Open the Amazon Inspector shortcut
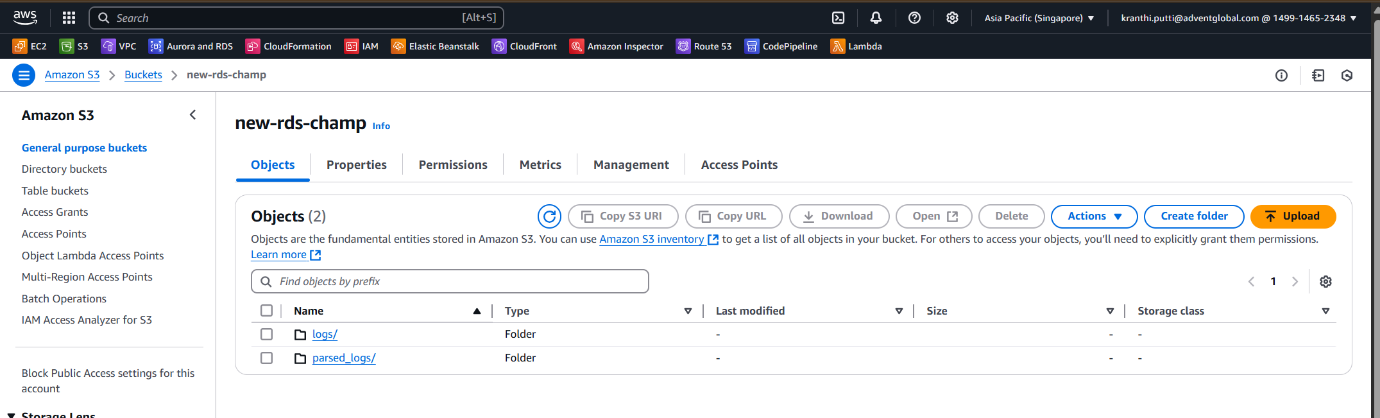The image size is (1380, 418). [616, 46]
